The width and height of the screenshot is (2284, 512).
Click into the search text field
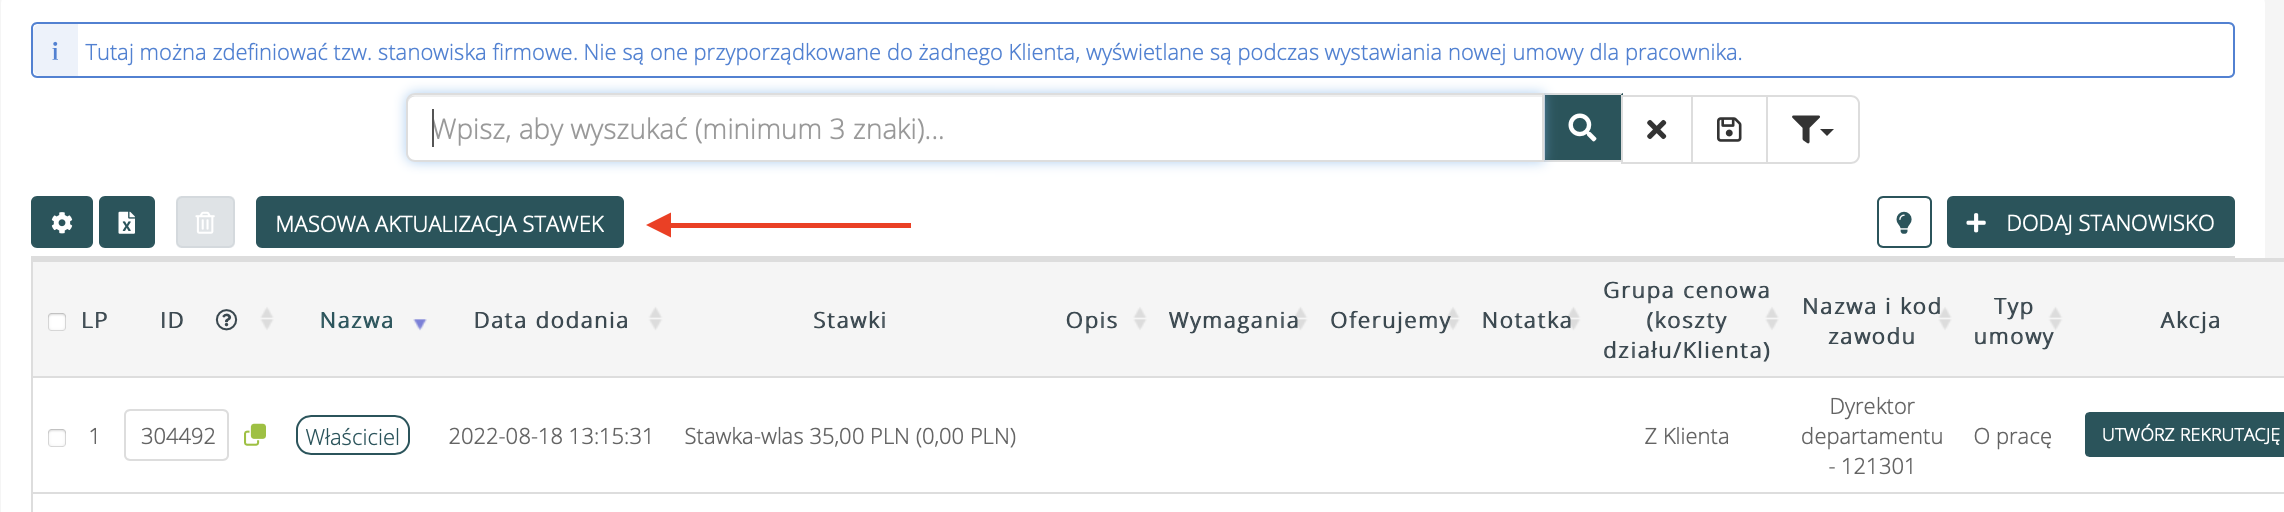coord(975,129)
